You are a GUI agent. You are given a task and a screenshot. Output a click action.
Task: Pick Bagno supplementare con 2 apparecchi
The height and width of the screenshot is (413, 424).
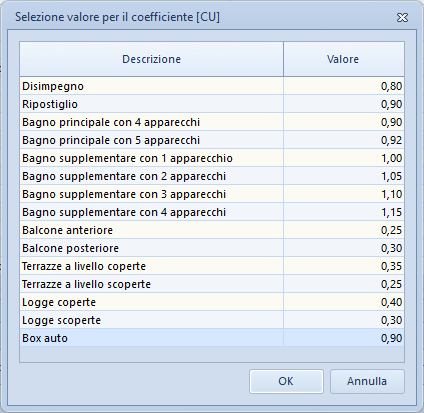coord(212,176)
